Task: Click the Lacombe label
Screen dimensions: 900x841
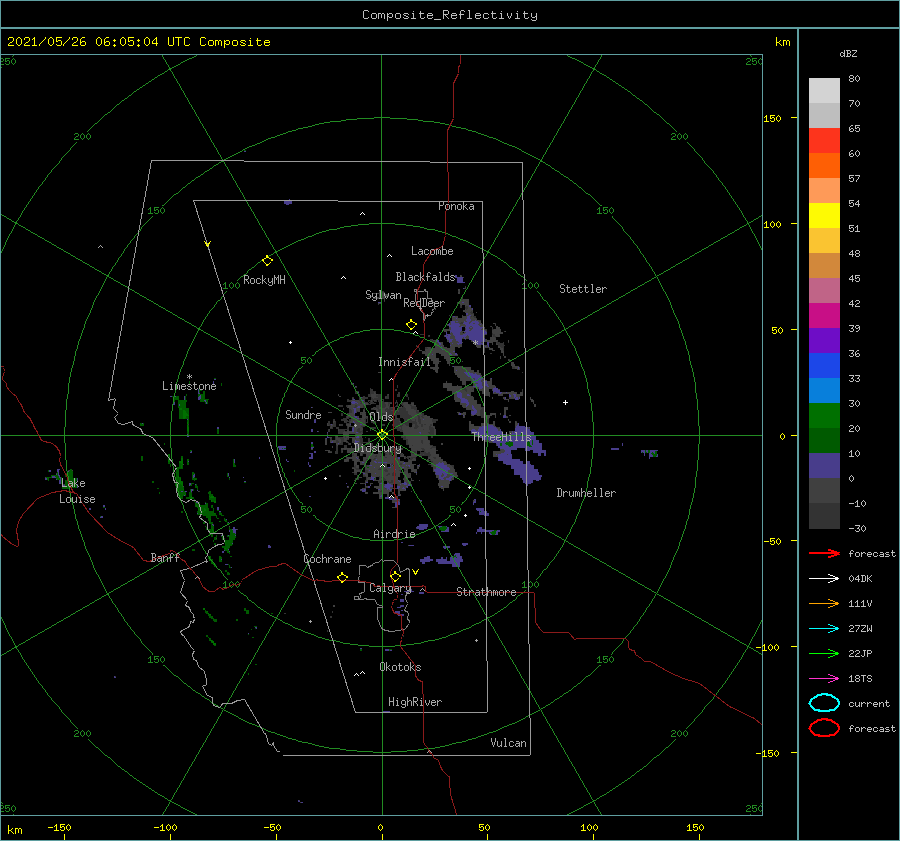Action: (432, 251)
